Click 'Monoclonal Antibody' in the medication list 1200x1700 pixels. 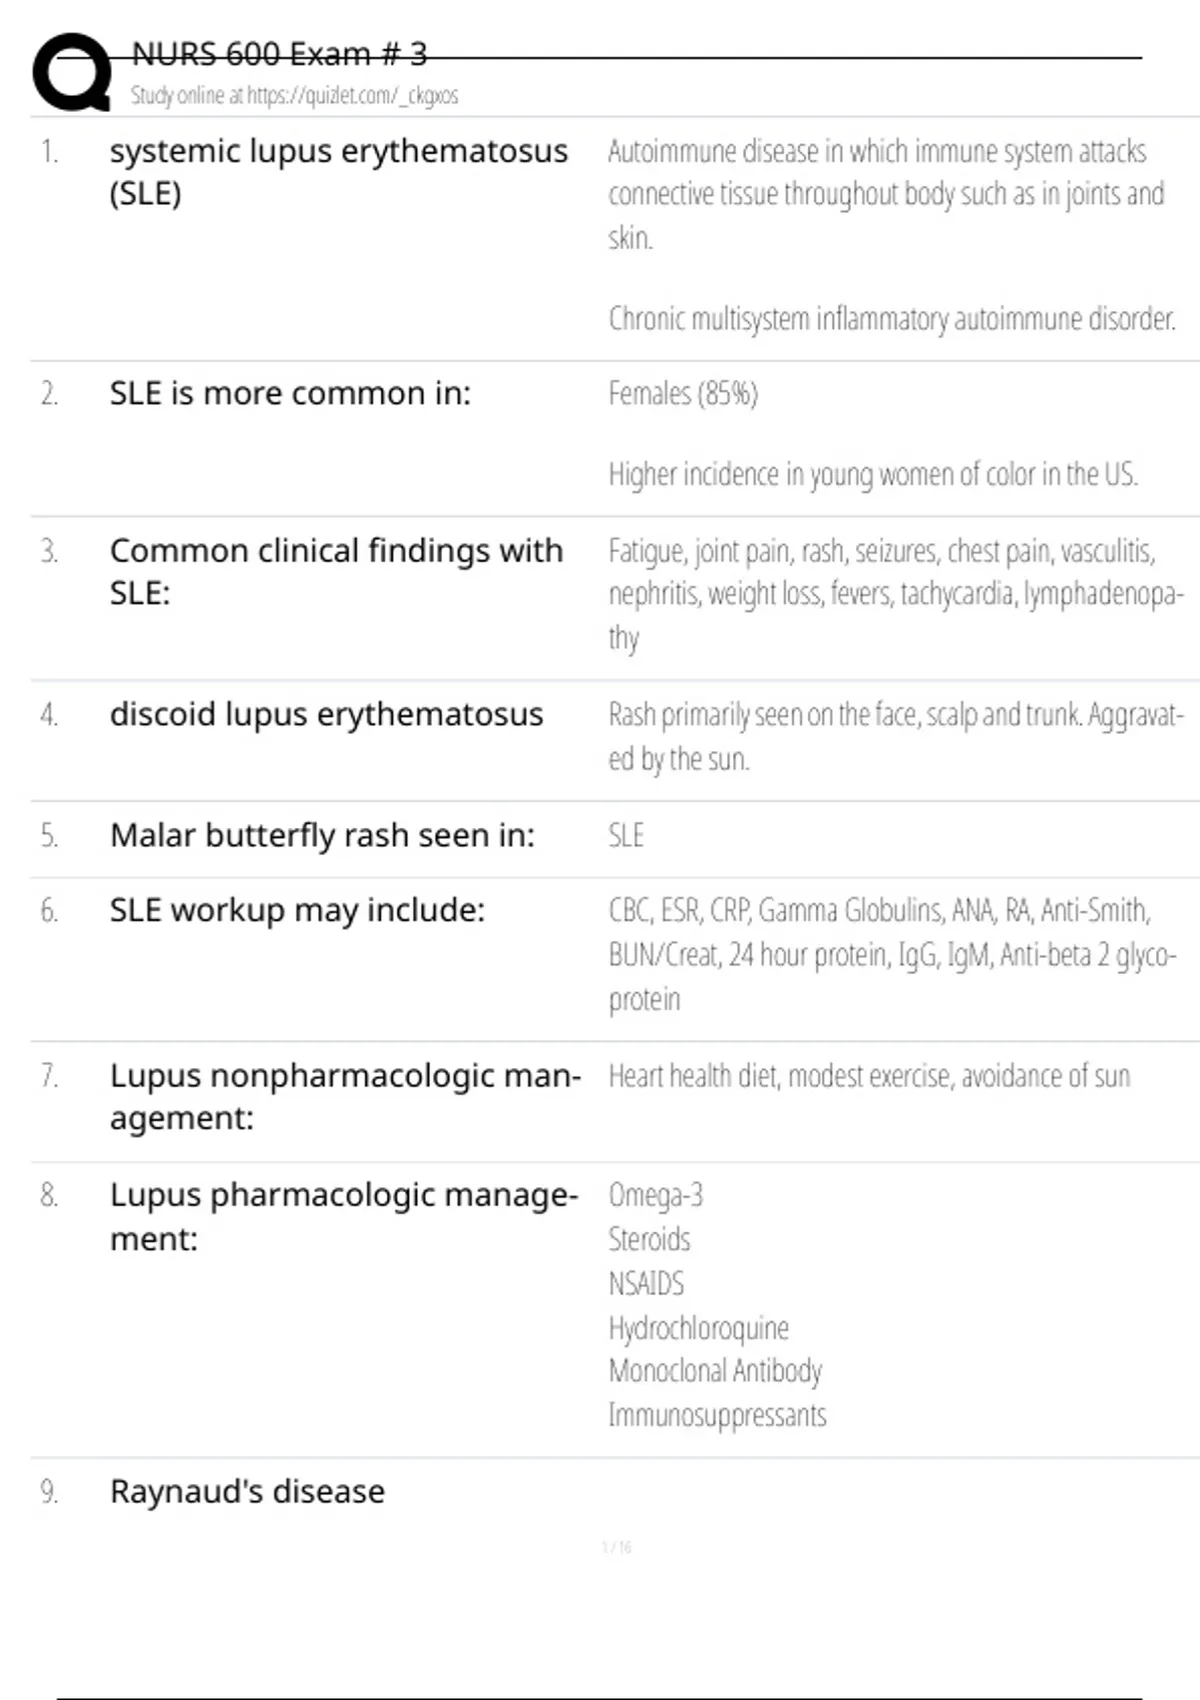[x=715, y=1371]
